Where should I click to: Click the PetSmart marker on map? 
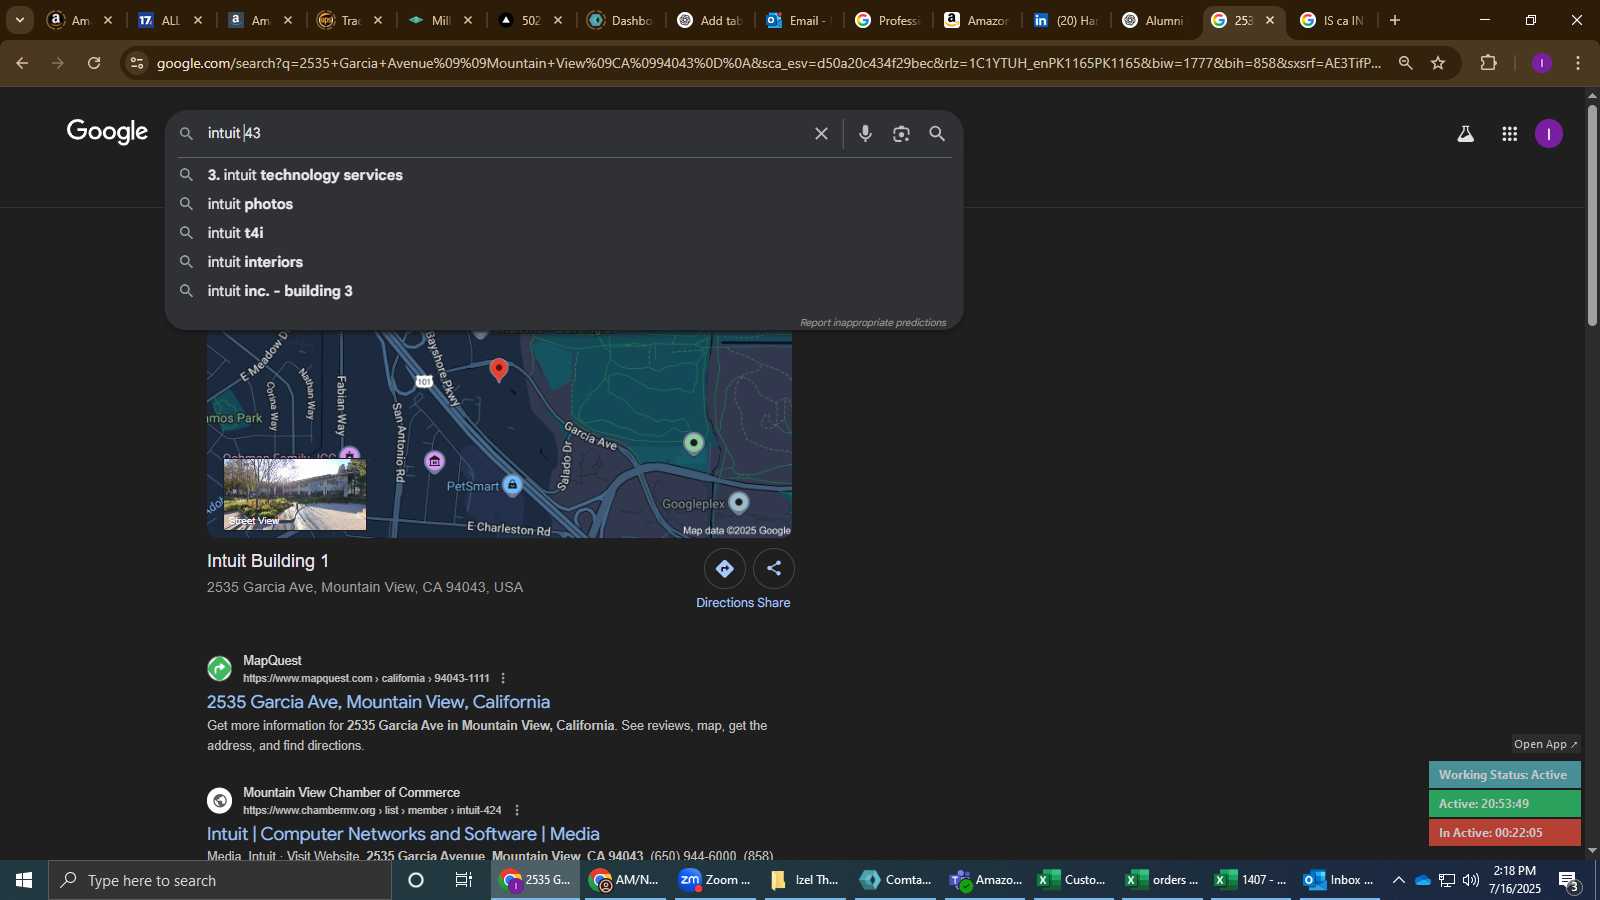(512, 485)
